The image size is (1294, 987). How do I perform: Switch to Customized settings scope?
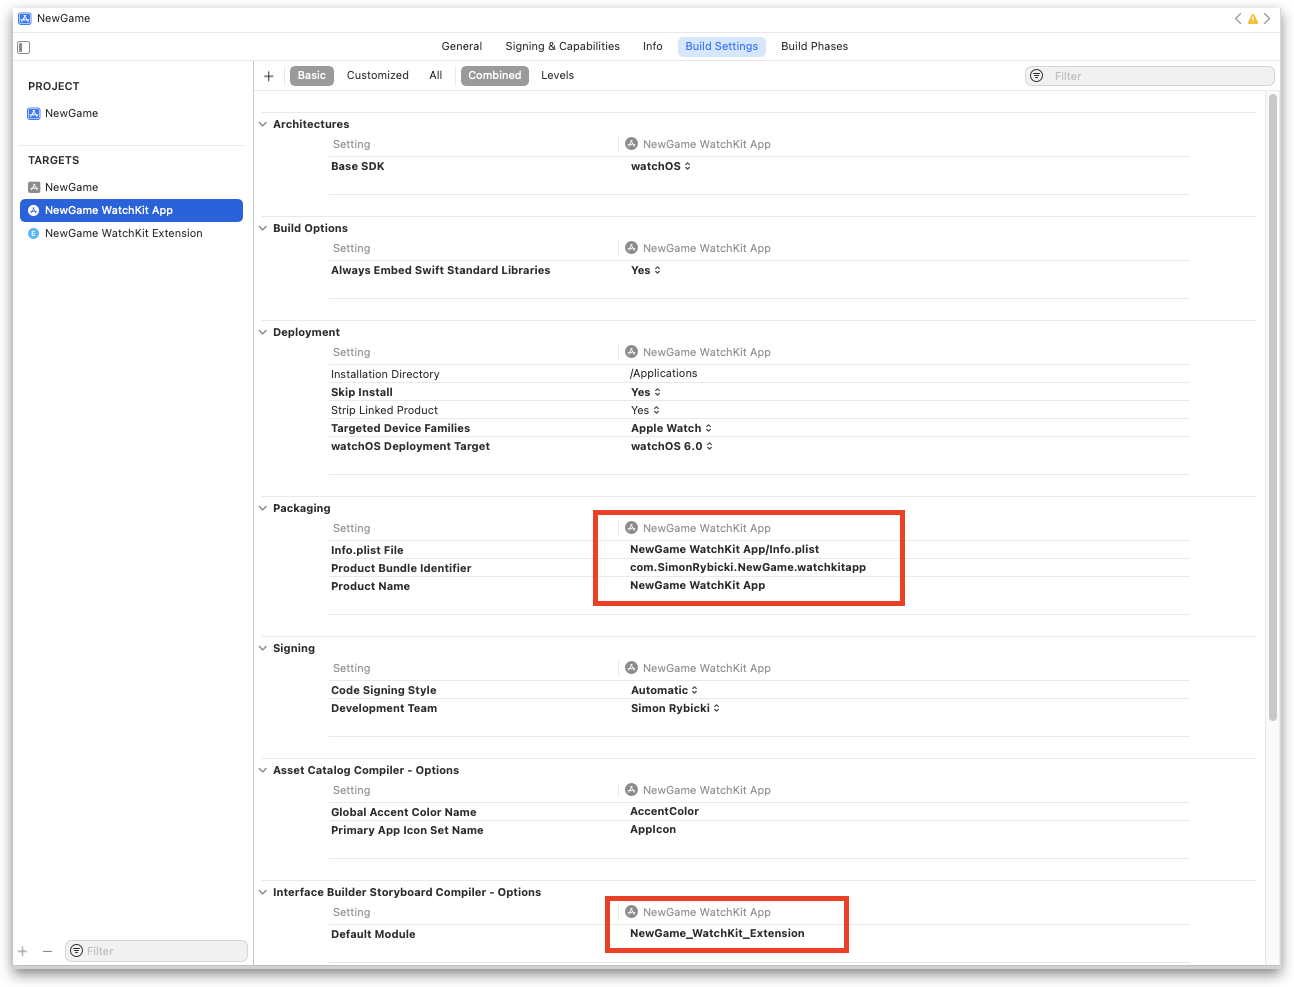(378, 76)
